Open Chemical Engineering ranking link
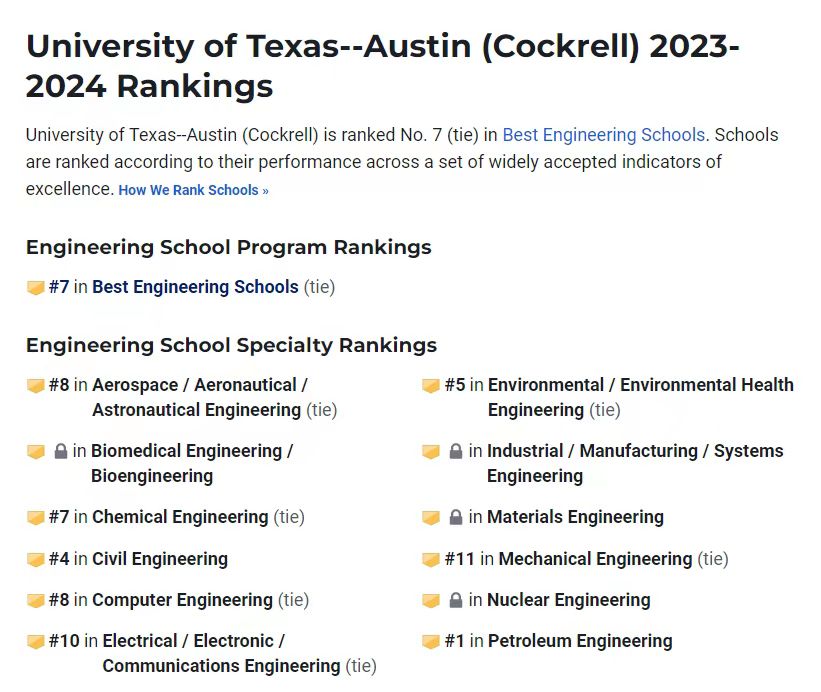 click(180, 517)
